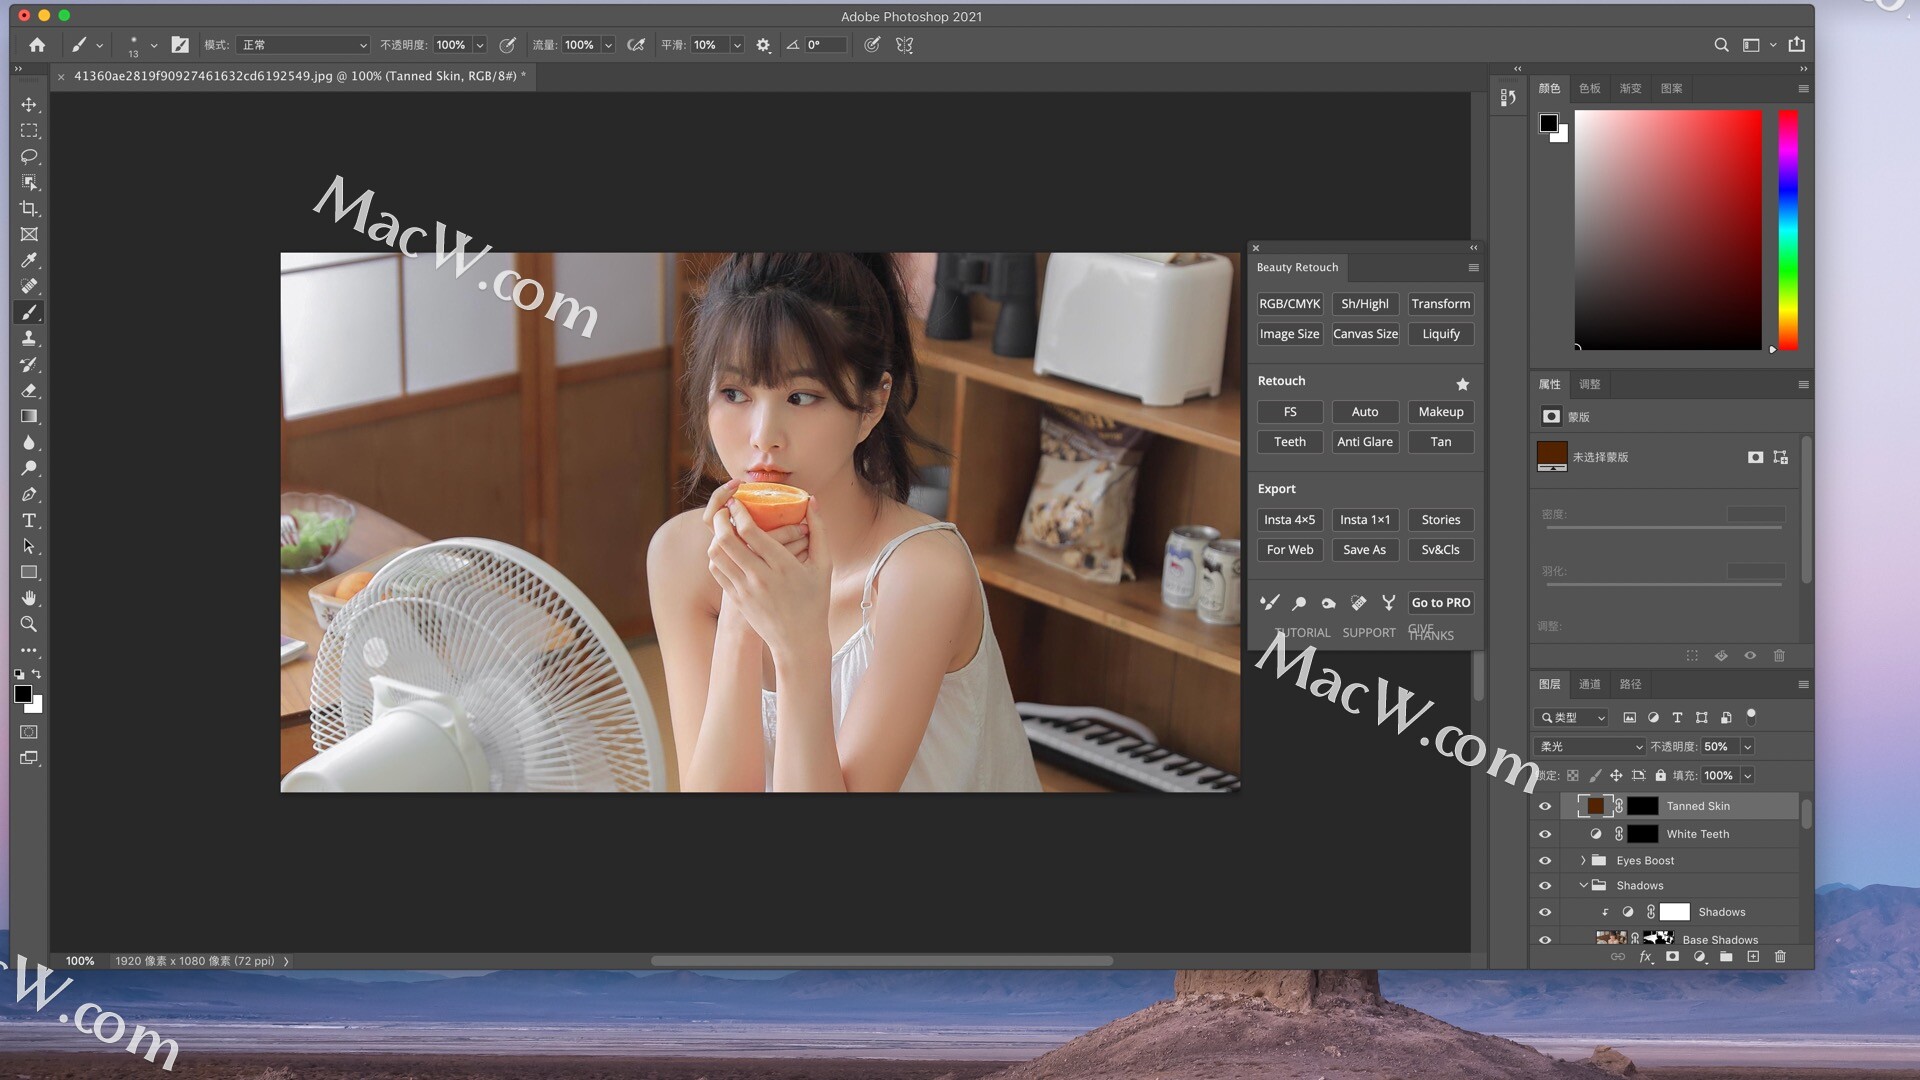The image size is (1920, 1080).
Task: Toggle visibility of Eyes Boost group
Action: click(1545, 860)
